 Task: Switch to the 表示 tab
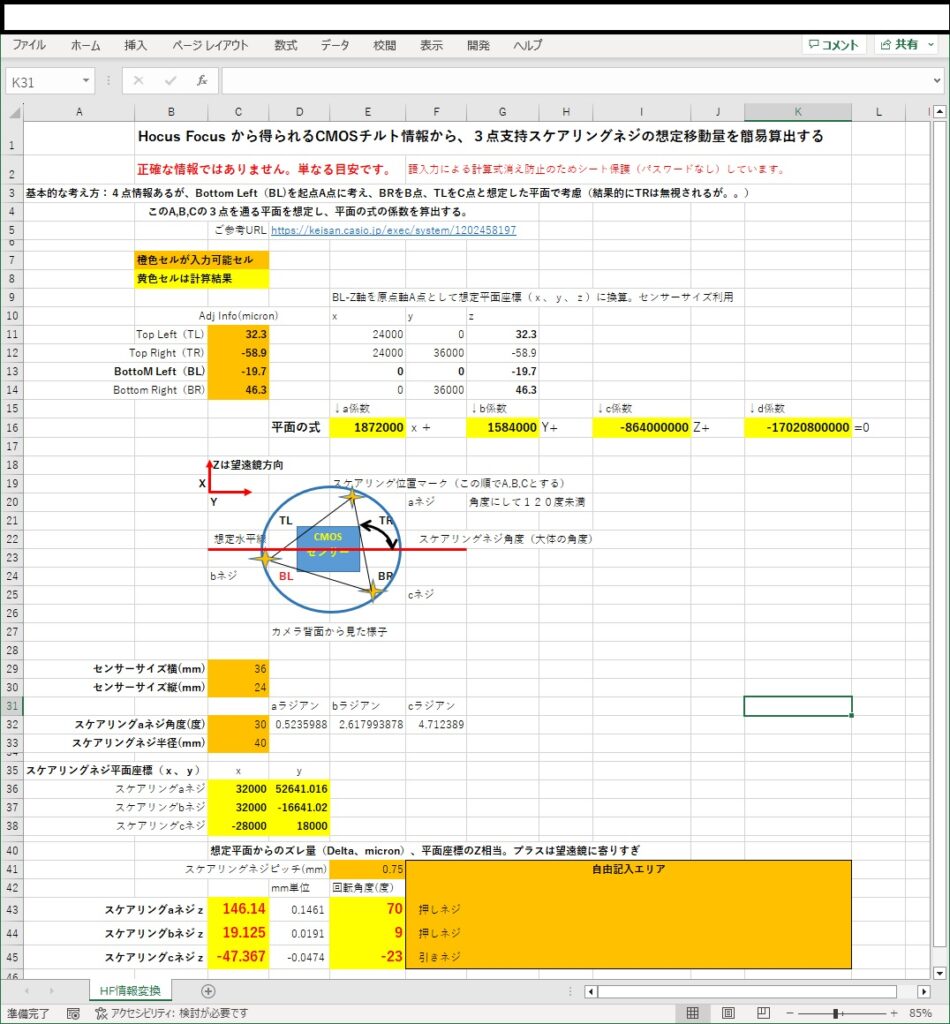pyautogui.click(x=431, y=45)
